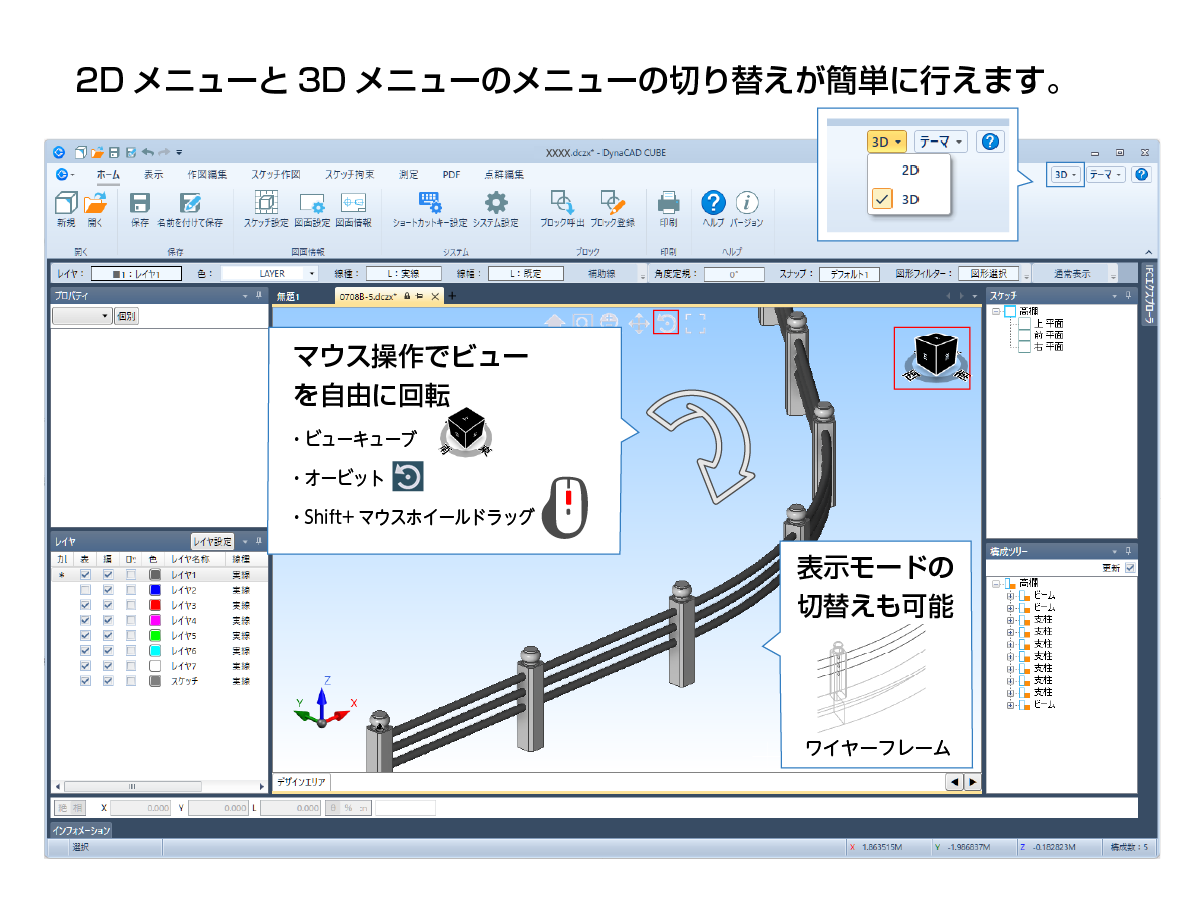
Task: Click the ブロック呼出 block call icon
Action: pyautogui.click(x=562, y=203)
